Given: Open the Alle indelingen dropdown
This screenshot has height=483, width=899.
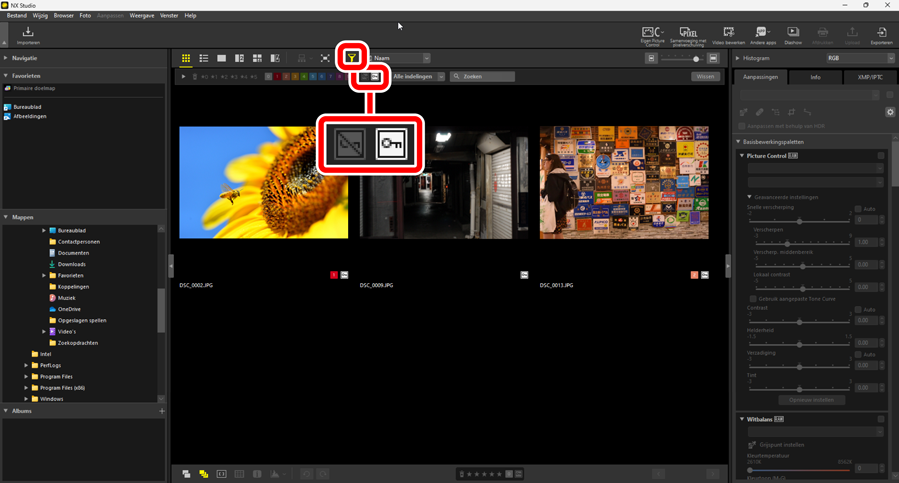Looking at the screenshot, I should [x=418, y=76].
